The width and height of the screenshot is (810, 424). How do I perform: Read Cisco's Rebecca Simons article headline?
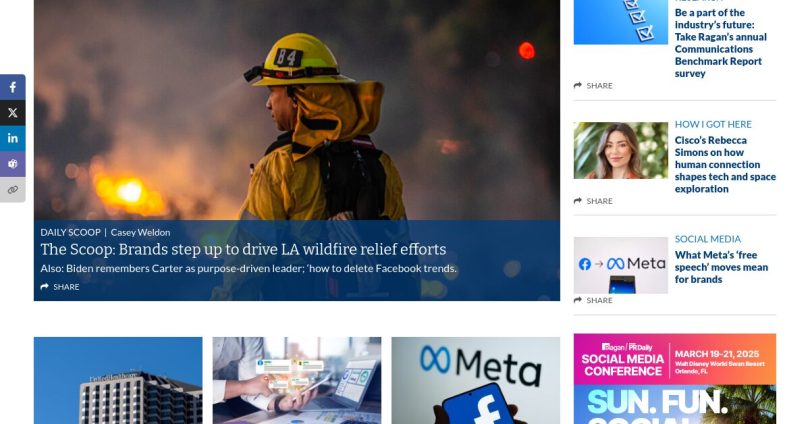(x=725, y=164)
